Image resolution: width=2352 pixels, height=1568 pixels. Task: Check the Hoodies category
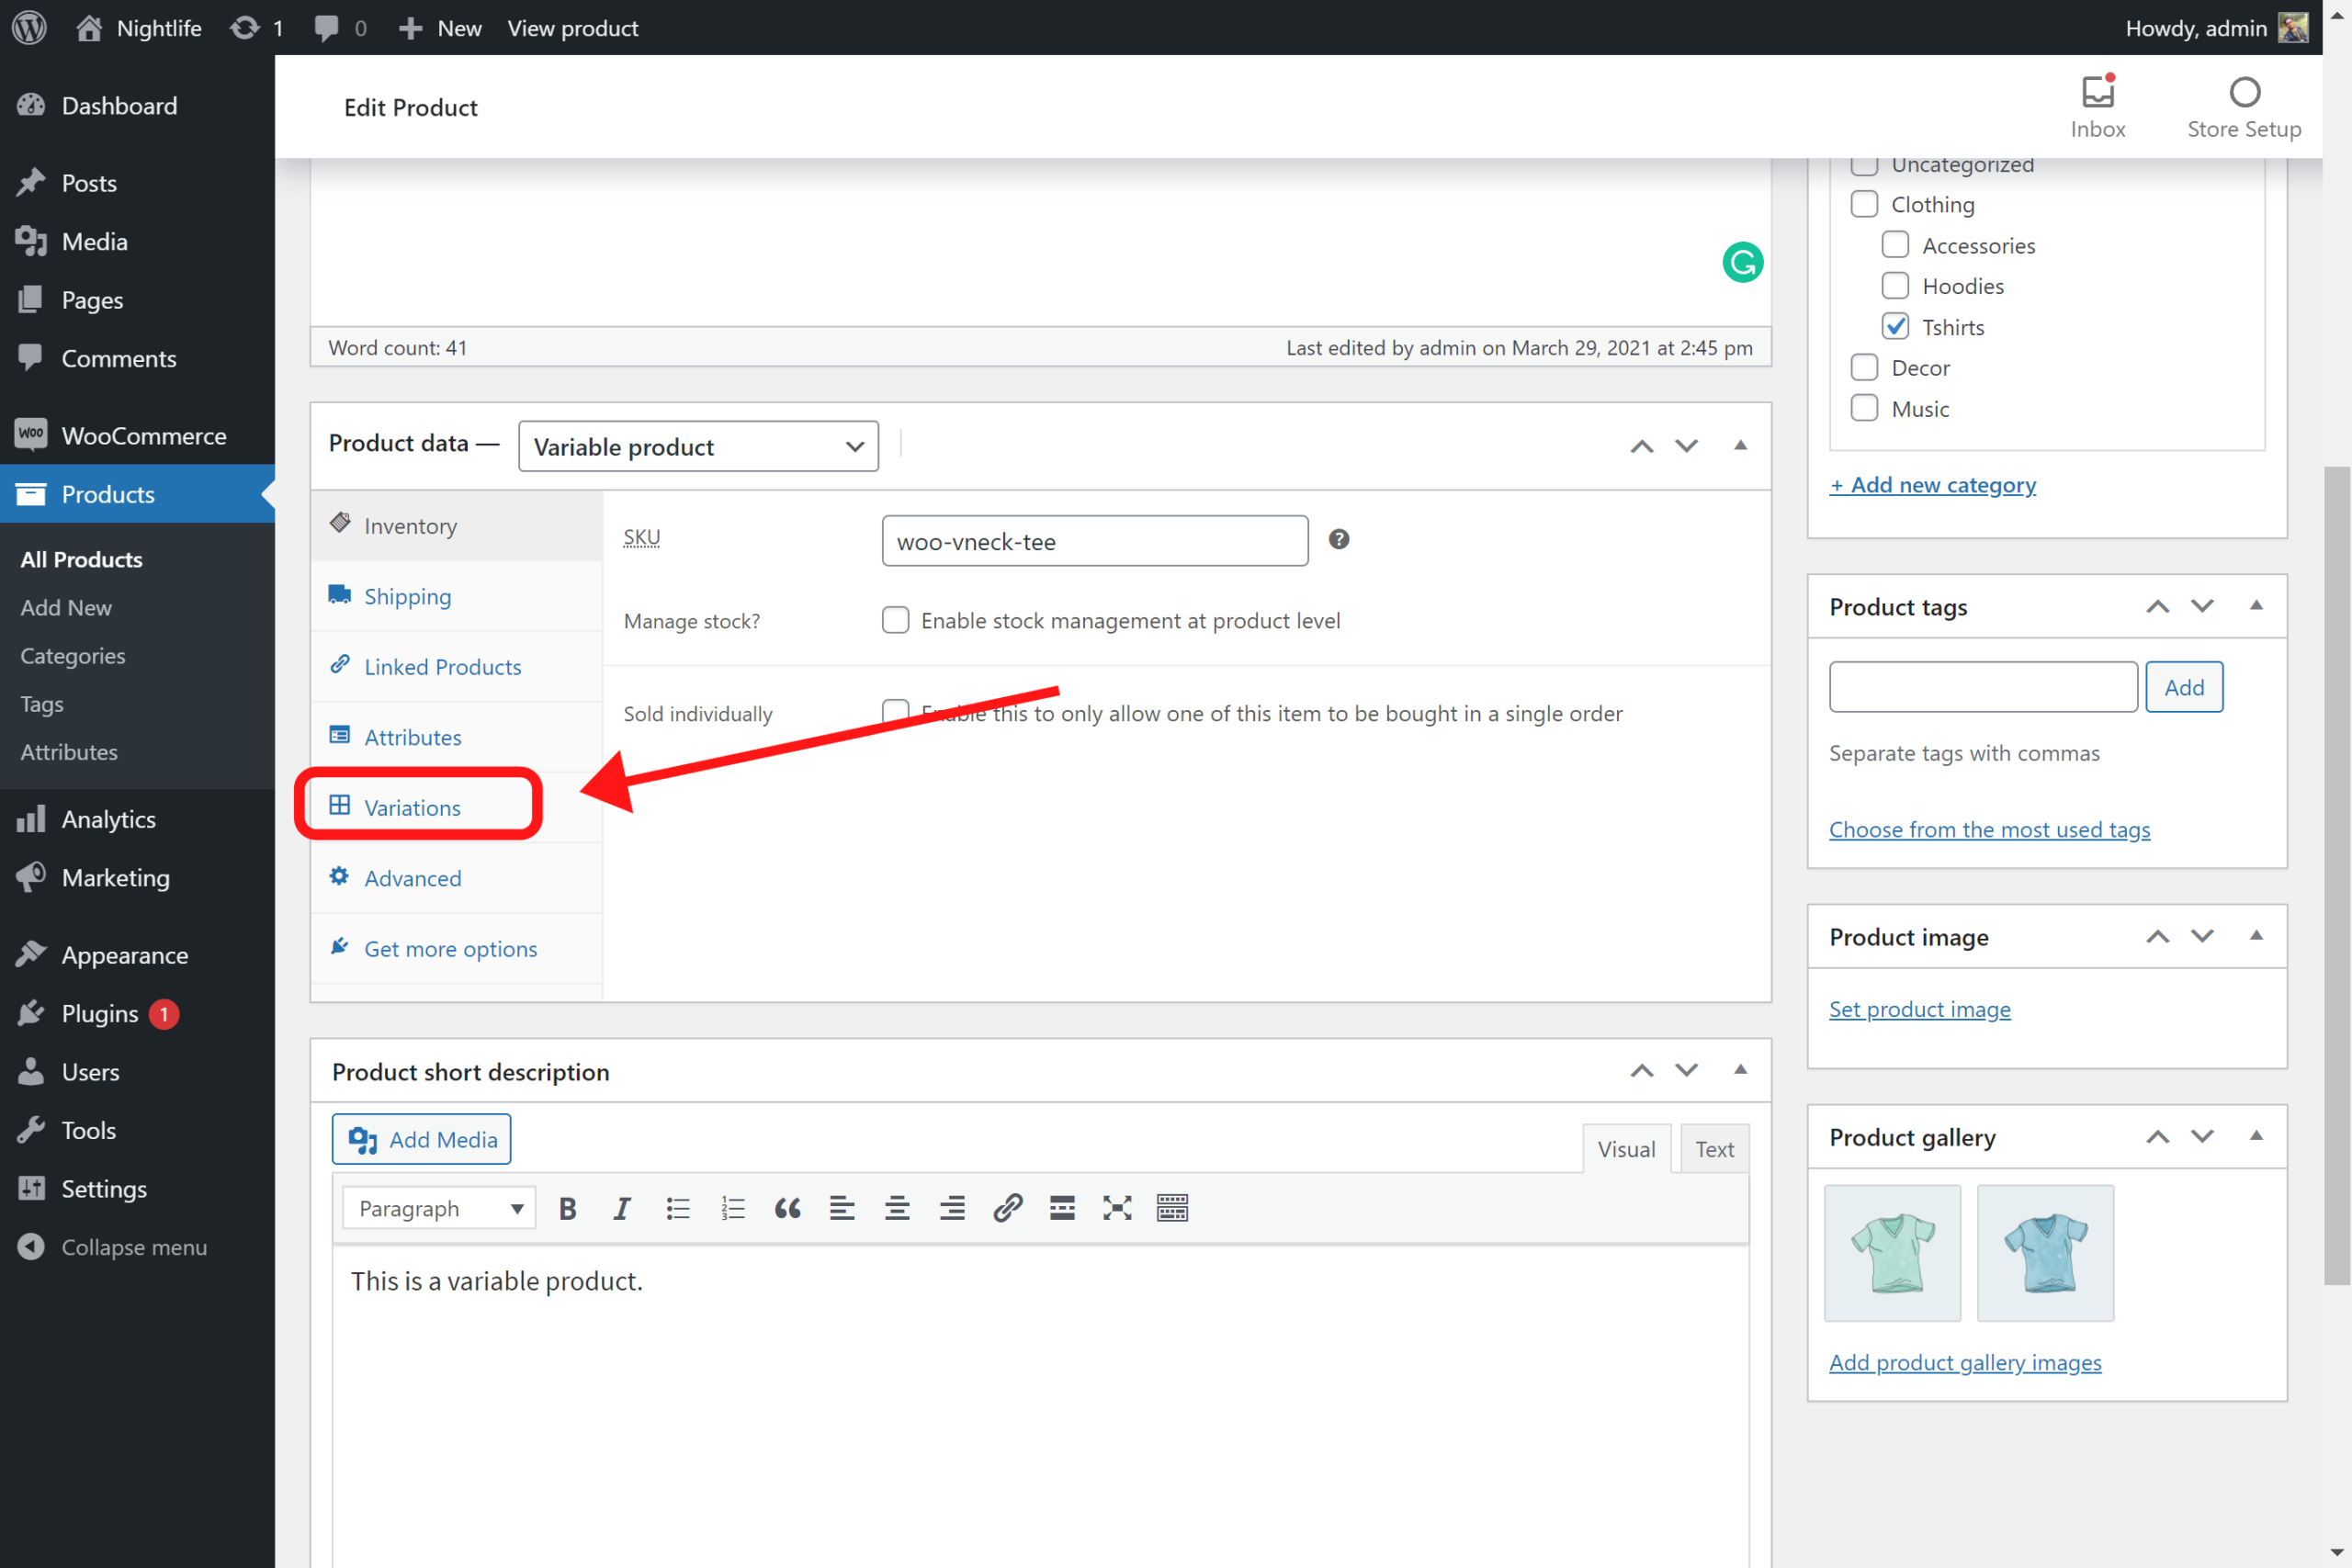[x=1895, y=286]
